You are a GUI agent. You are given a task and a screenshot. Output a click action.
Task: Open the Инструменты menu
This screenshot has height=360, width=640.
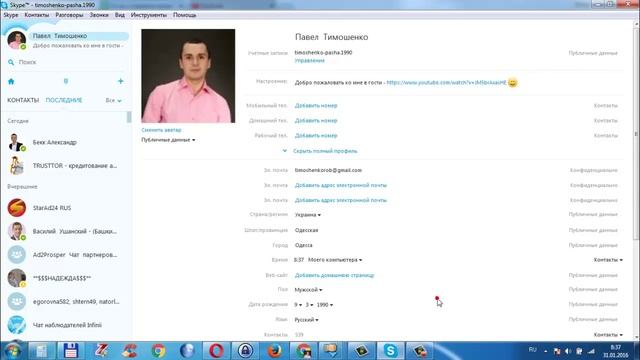[x=149, y=15]
